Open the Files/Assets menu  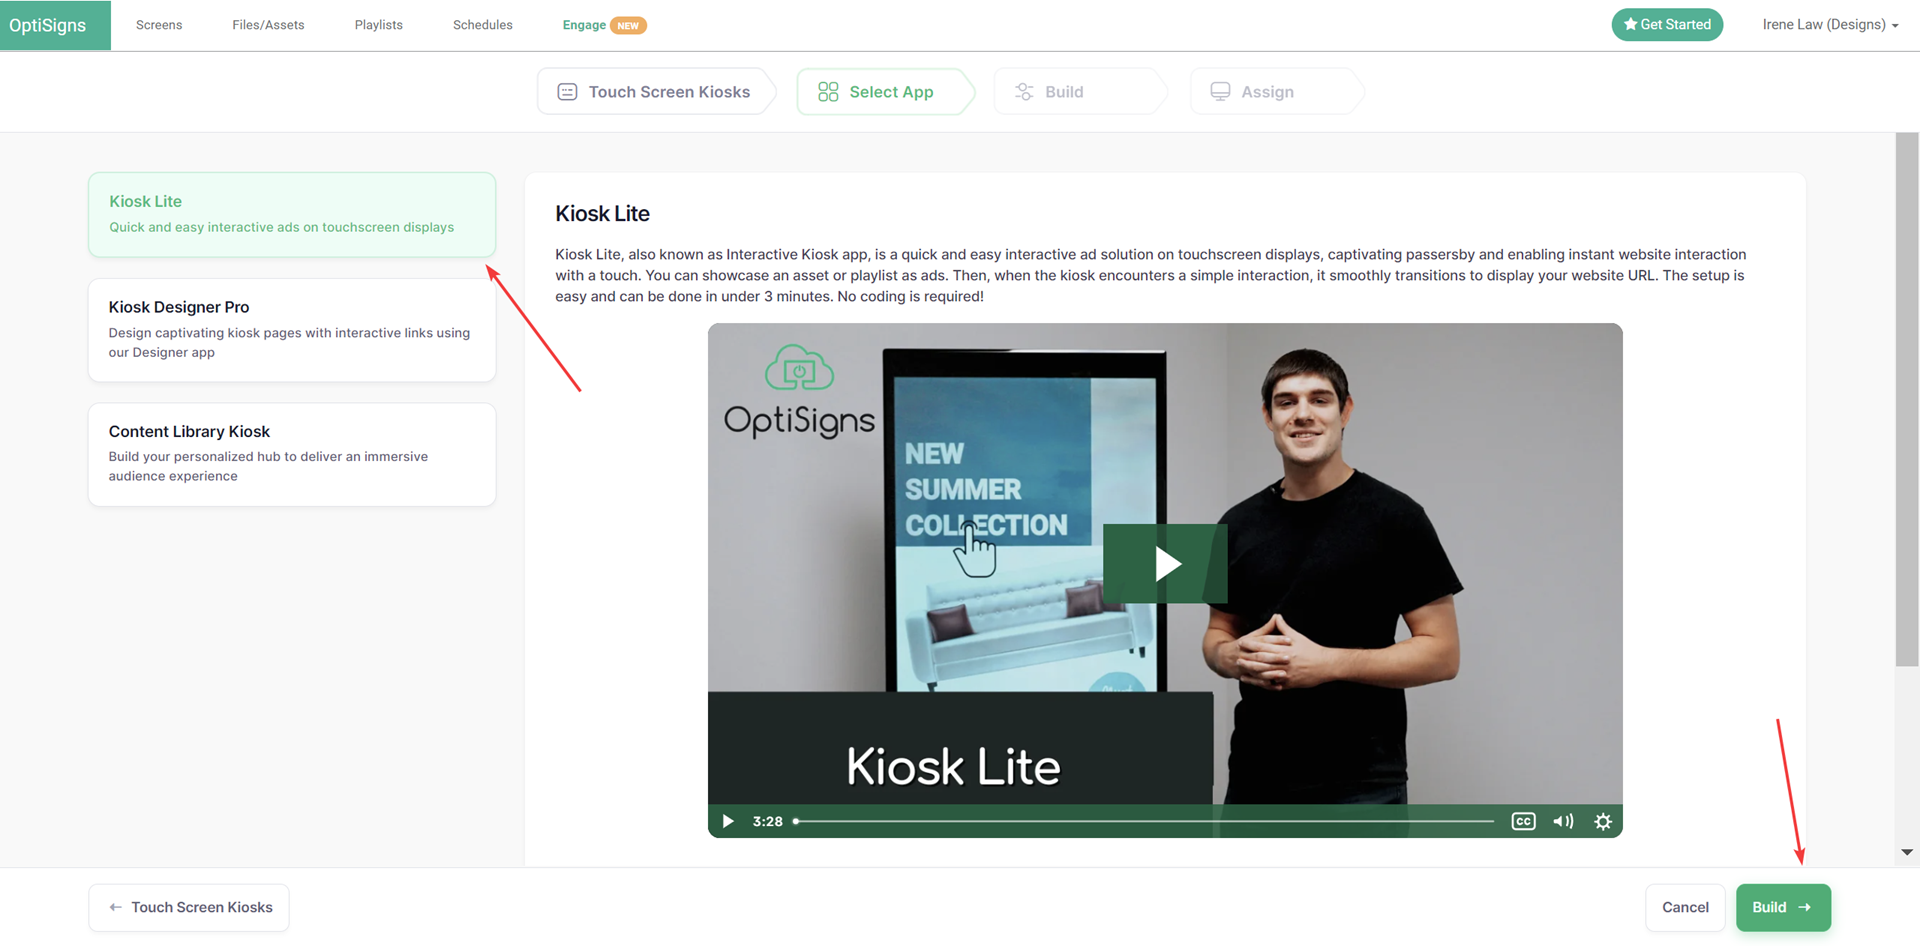(x=268, y=25)
